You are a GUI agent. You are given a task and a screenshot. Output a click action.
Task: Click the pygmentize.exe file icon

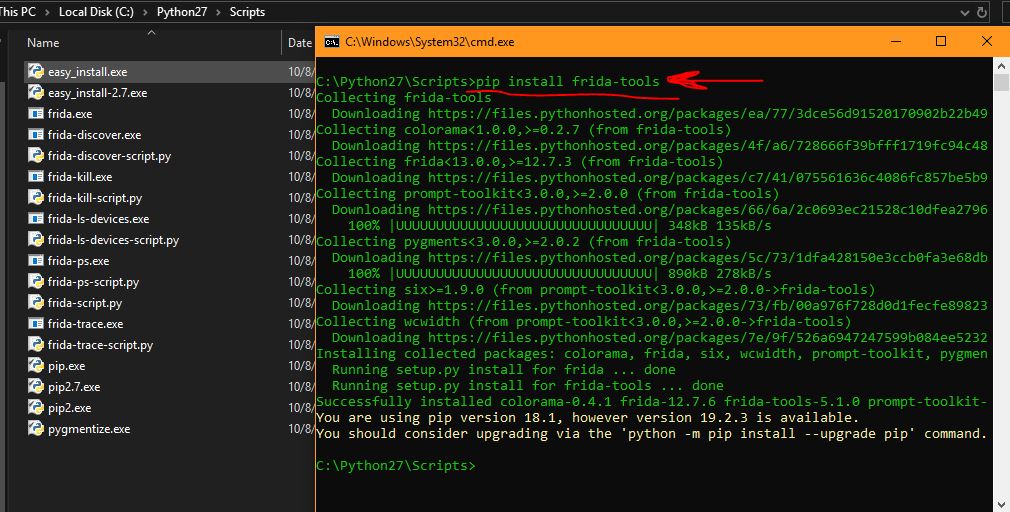[36, 428]
